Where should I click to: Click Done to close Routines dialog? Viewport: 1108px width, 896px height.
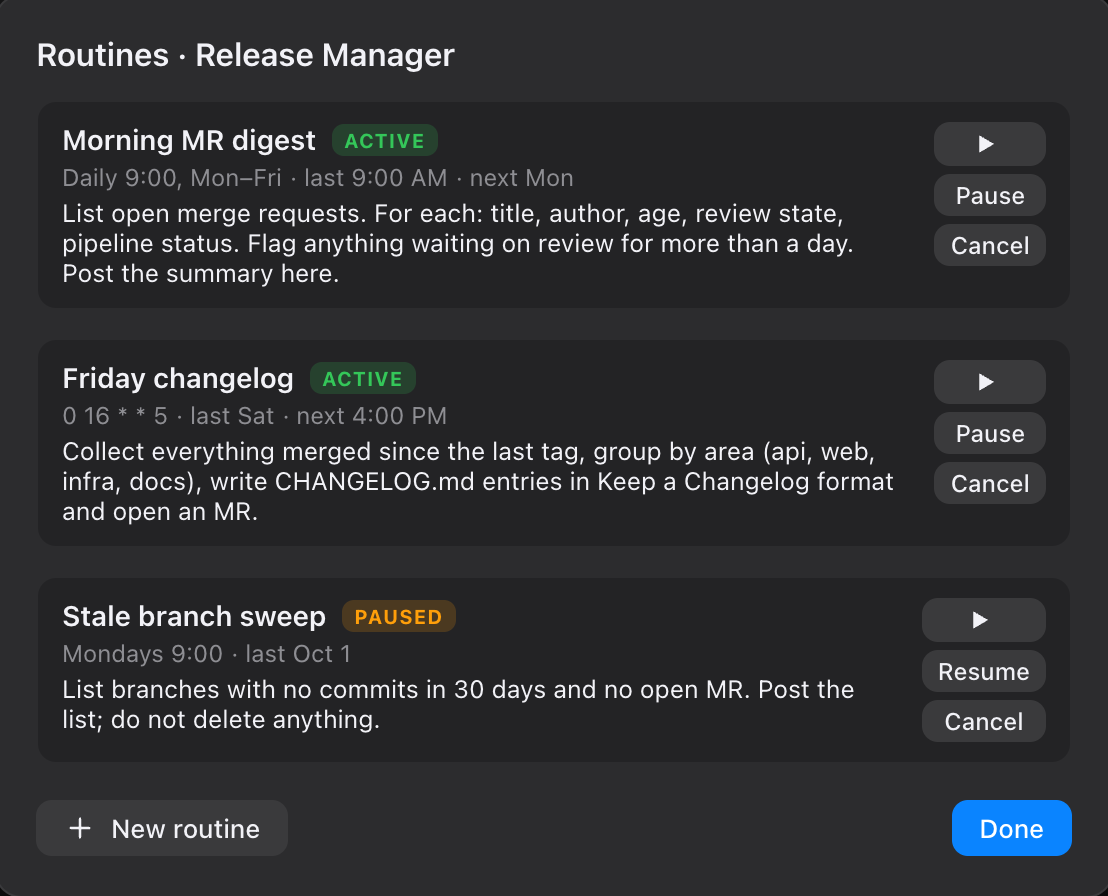point(1011,828)
